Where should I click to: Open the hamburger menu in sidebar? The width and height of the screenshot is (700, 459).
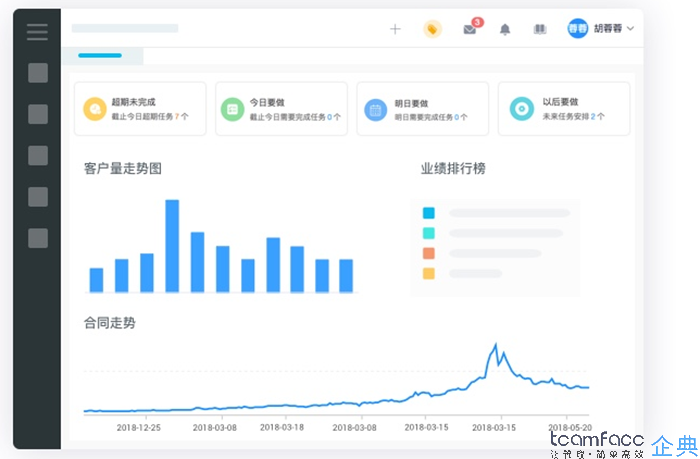[x=37, y=32]
